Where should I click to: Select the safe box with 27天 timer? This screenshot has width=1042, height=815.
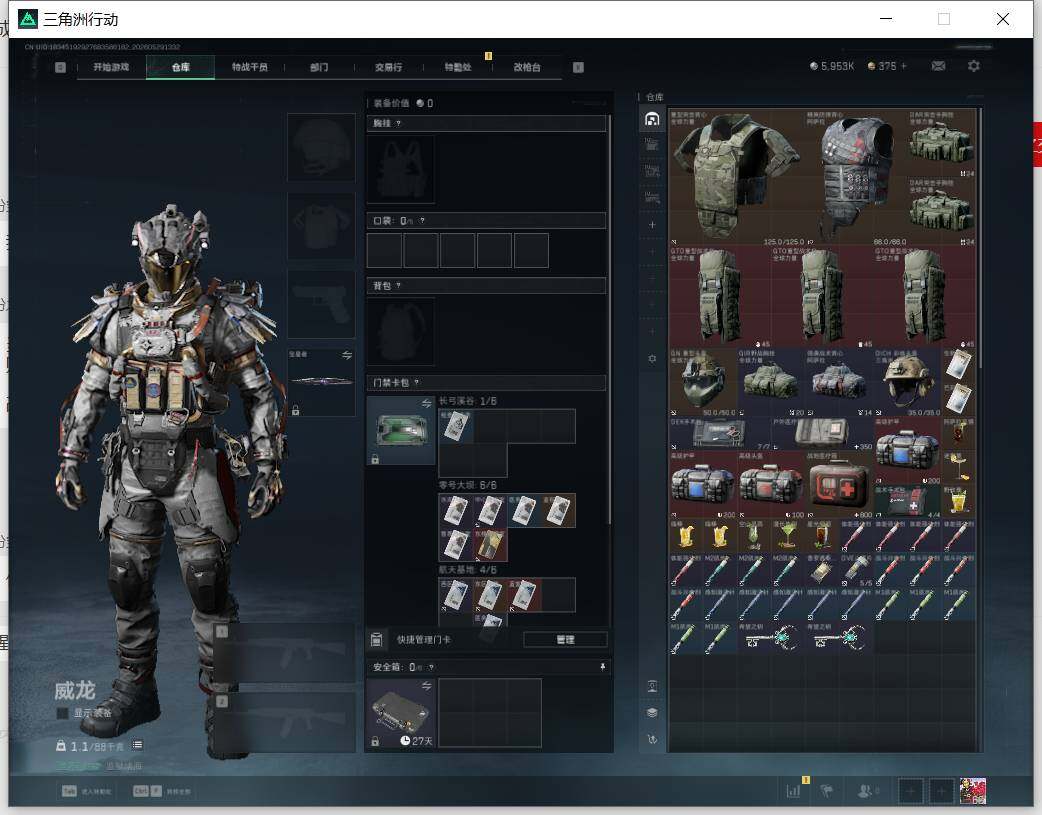pos(401,713)
